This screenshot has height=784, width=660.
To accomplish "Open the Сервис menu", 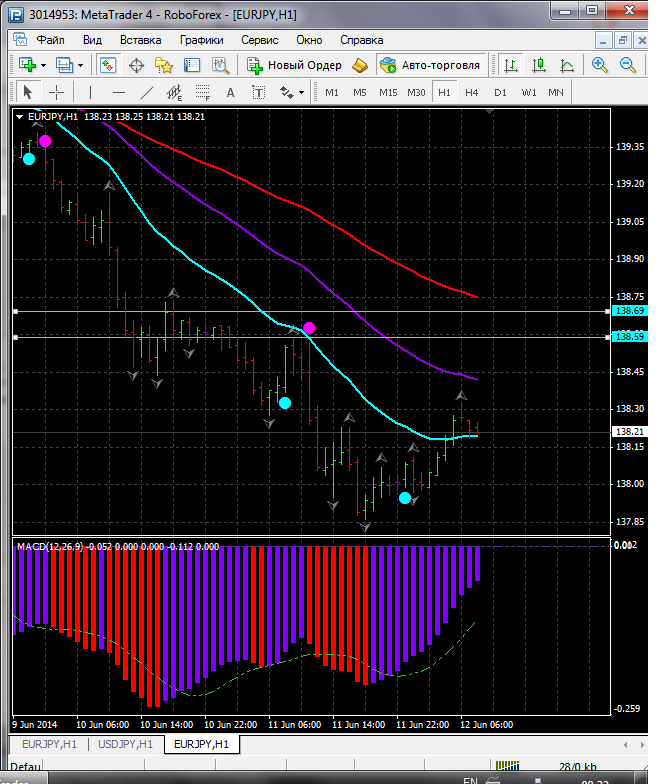I will click(x=260, y=40).
